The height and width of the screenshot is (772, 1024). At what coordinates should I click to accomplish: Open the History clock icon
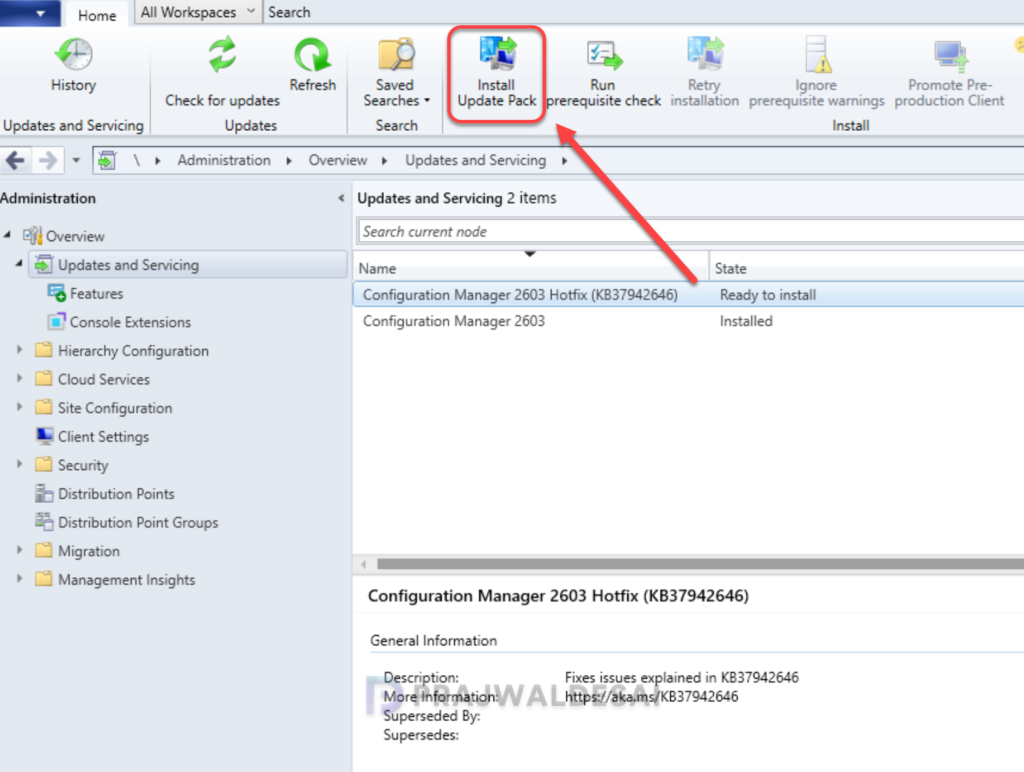[73, 54]
